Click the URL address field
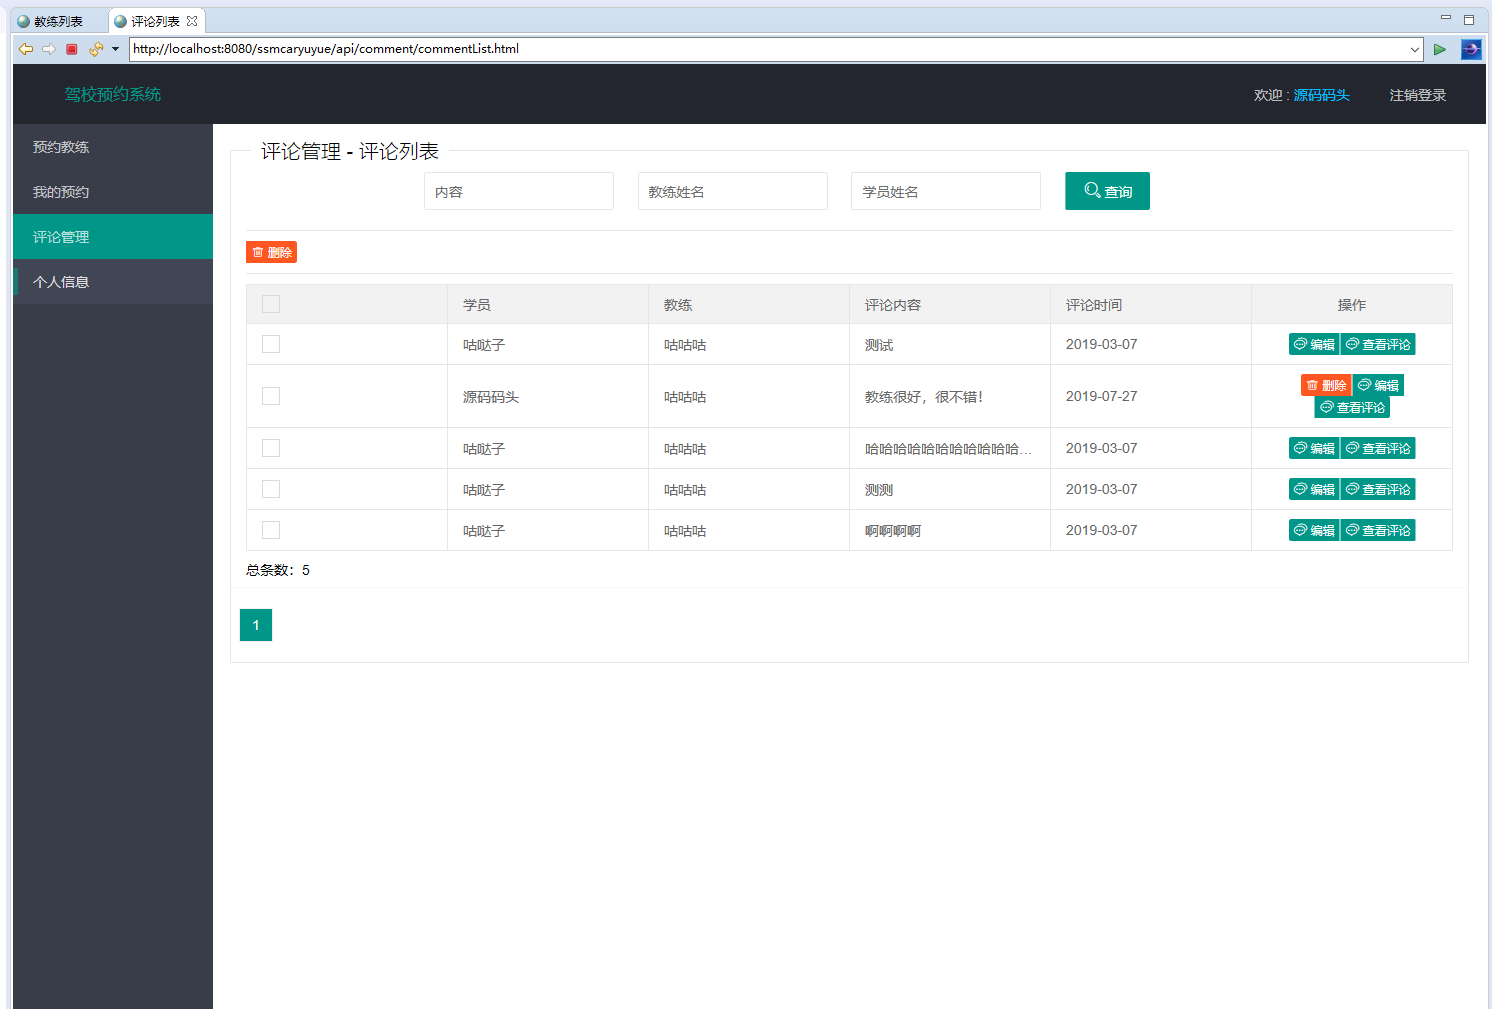 [x=768, y=49]
